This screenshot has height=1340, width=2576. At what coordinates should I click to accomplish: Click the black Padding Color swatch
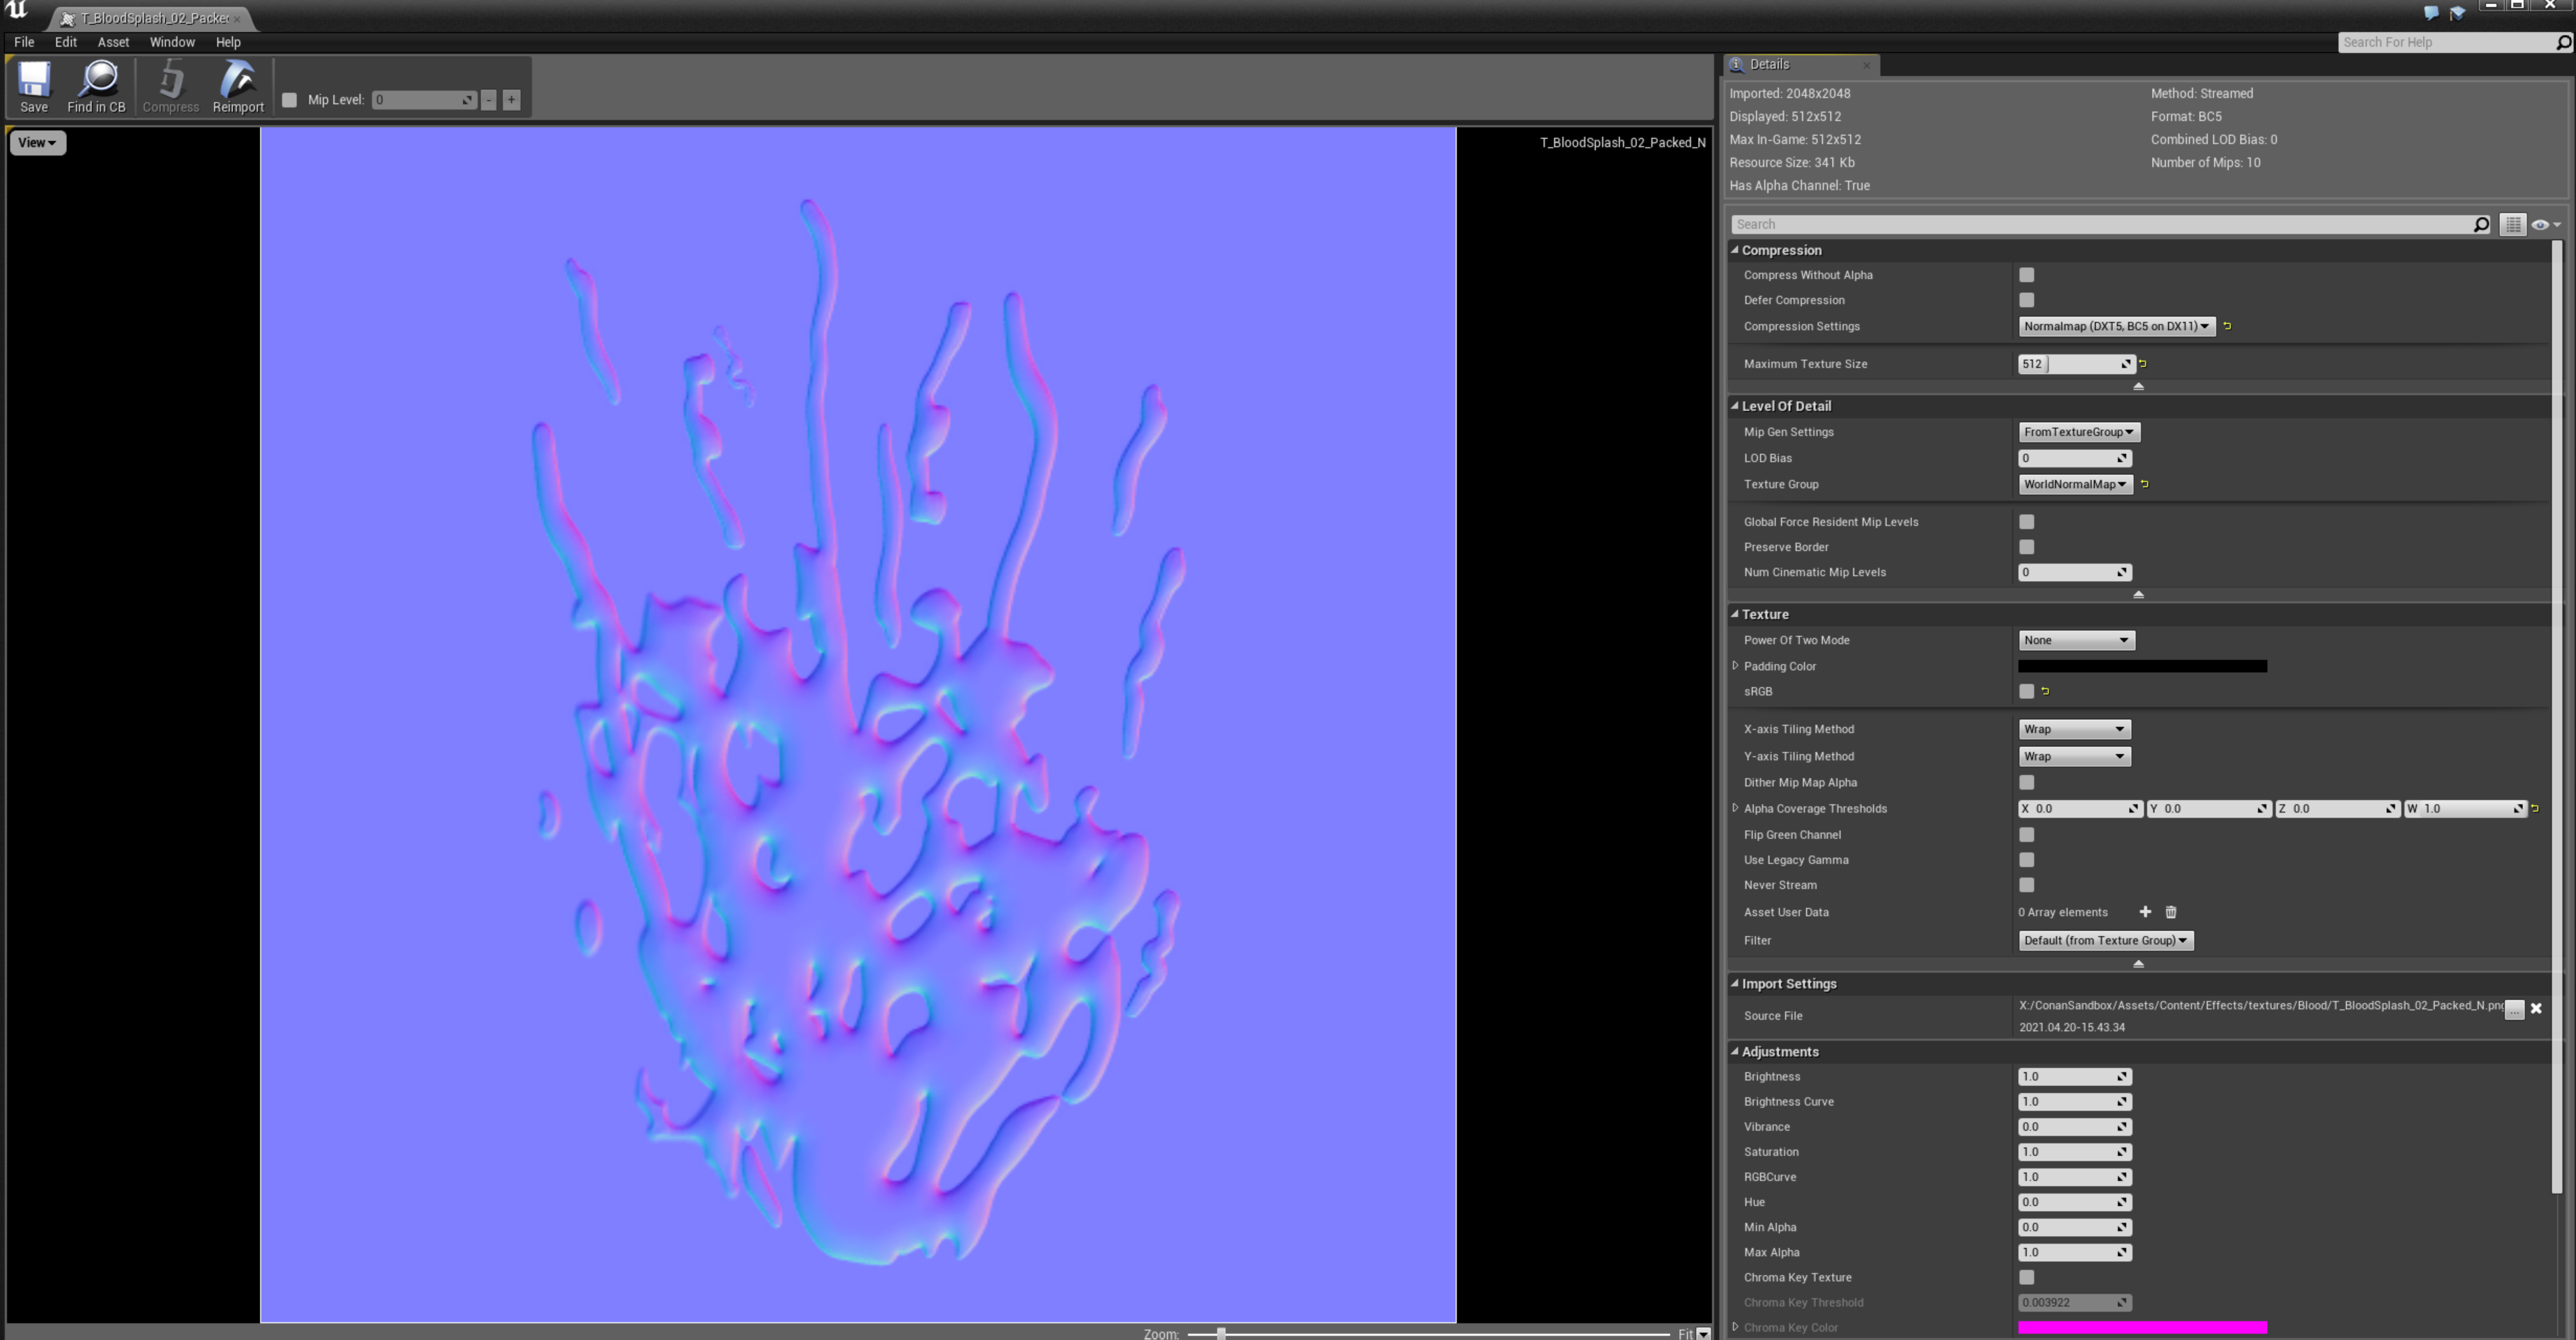coord(2142,666)
